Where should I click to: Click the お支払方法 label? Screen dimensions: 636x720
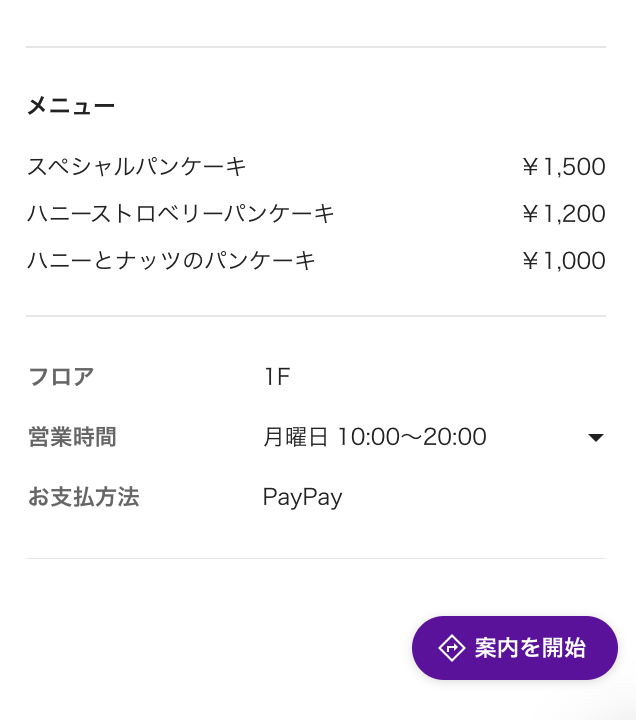tap(83, 497)
